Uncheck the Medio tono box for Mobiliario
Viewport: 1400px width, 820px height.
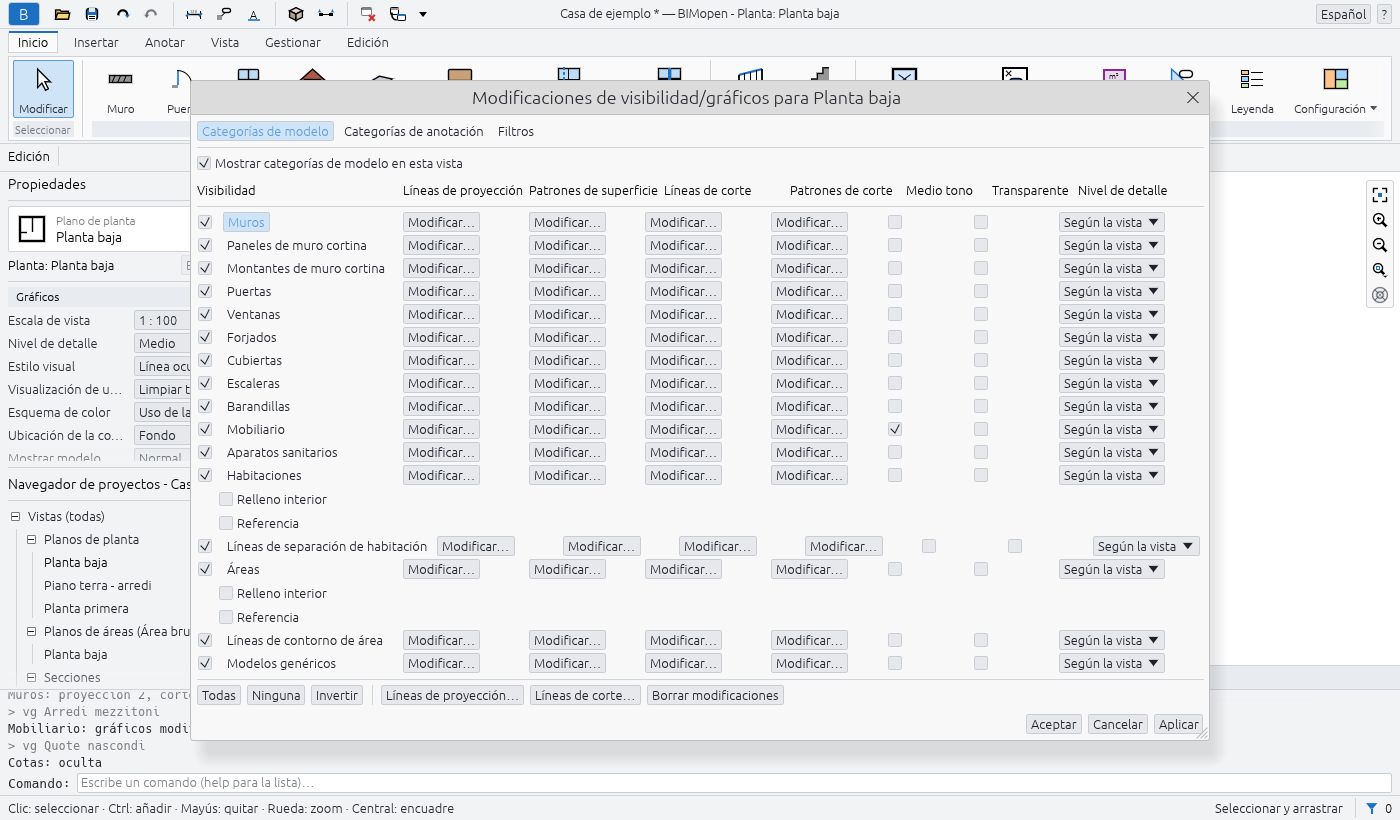click(x=895, y=429)
